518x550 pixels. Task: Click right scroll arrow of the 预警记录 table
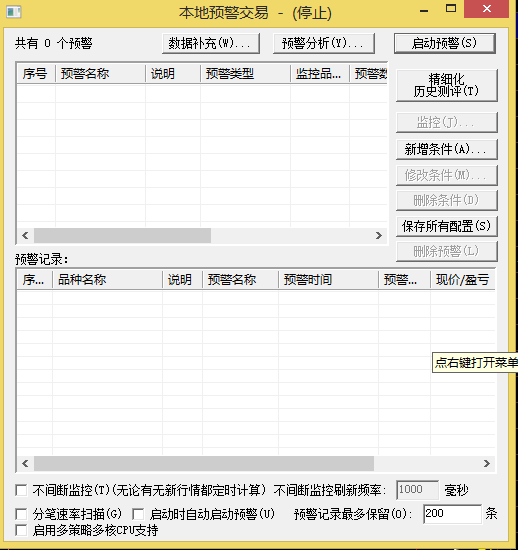click(487, 463)
